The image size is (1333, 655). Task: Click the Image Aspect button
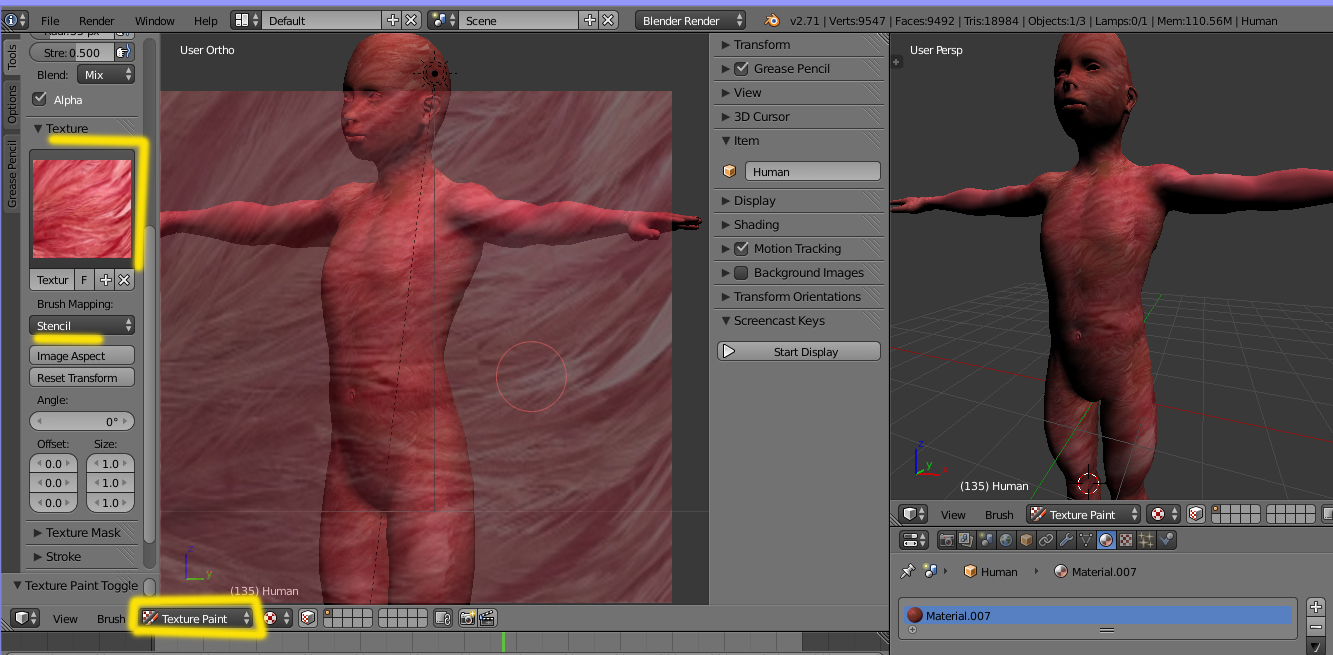point(82,356)
